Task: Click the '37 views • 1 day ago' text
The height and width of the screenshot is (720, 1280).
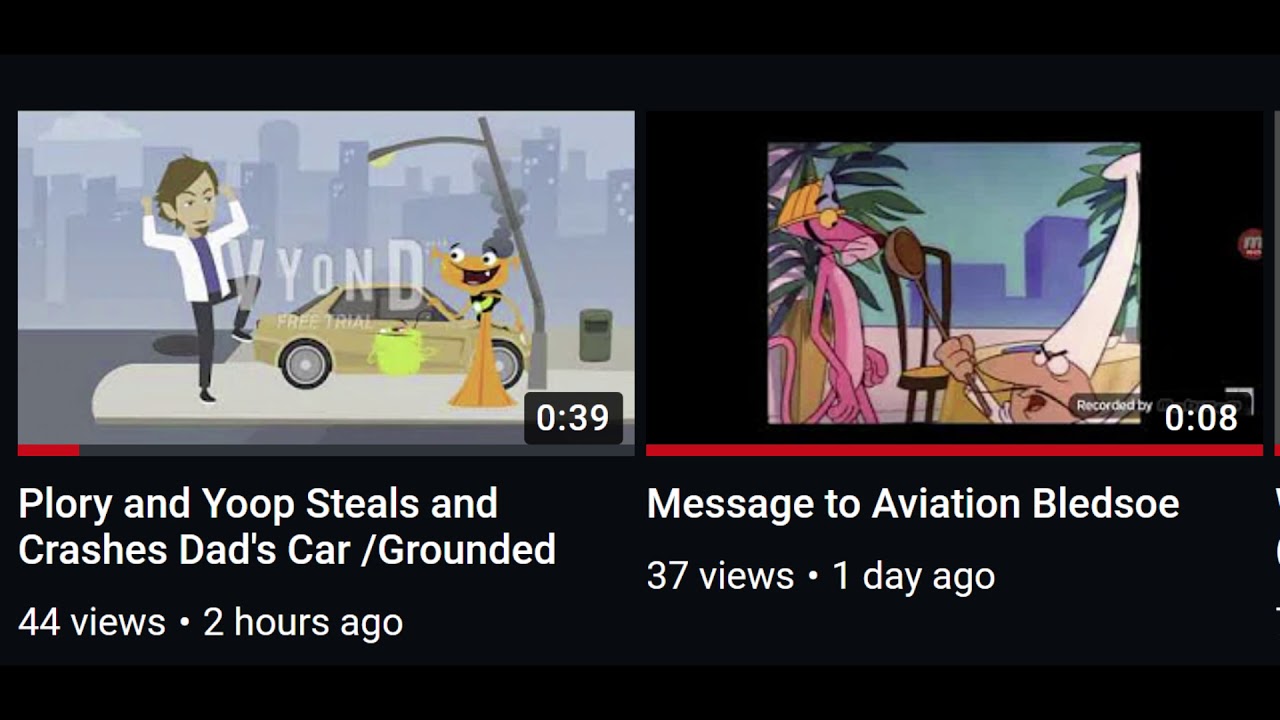Action: (x=820, y=576)
